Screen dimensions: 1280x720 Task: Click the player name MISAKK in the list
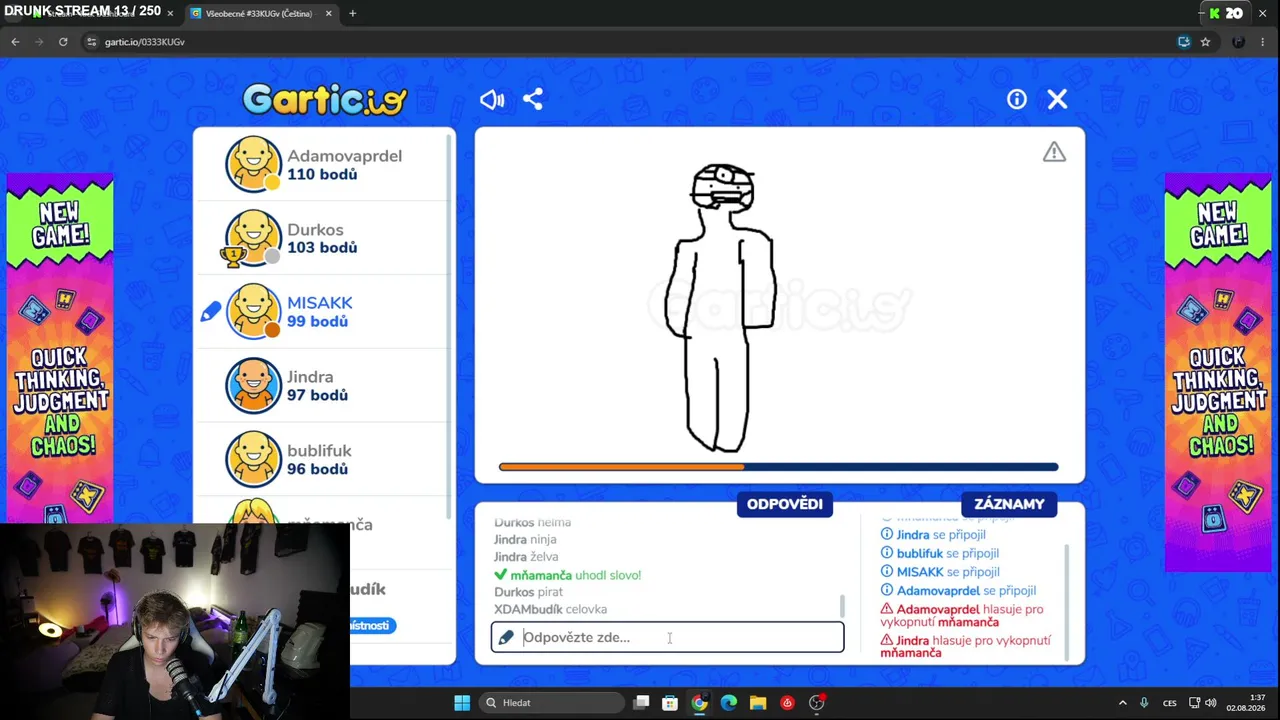(x=320, y=303)
